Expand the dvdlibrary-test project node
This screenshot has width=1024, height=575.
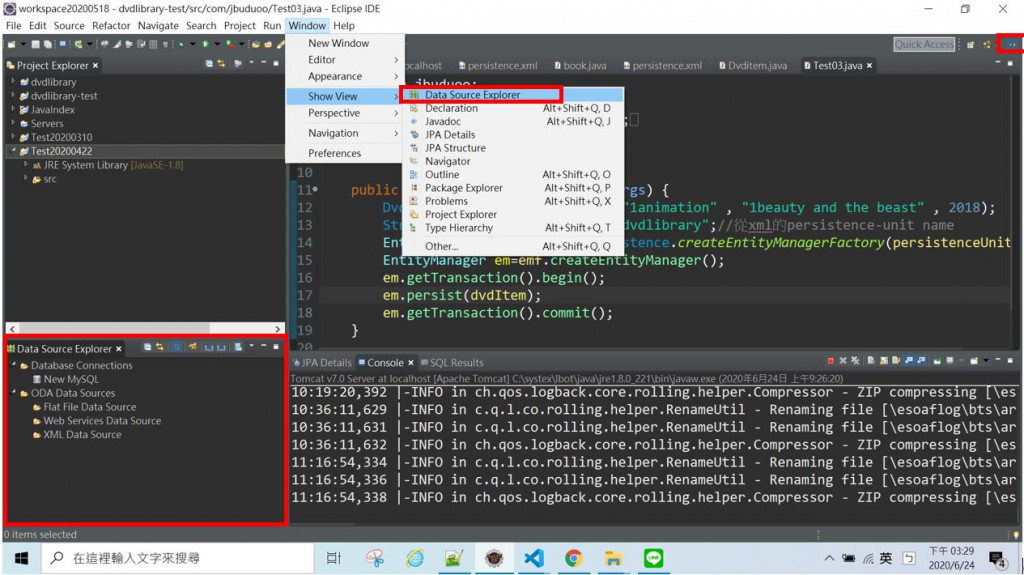click(x=13, y=95)
